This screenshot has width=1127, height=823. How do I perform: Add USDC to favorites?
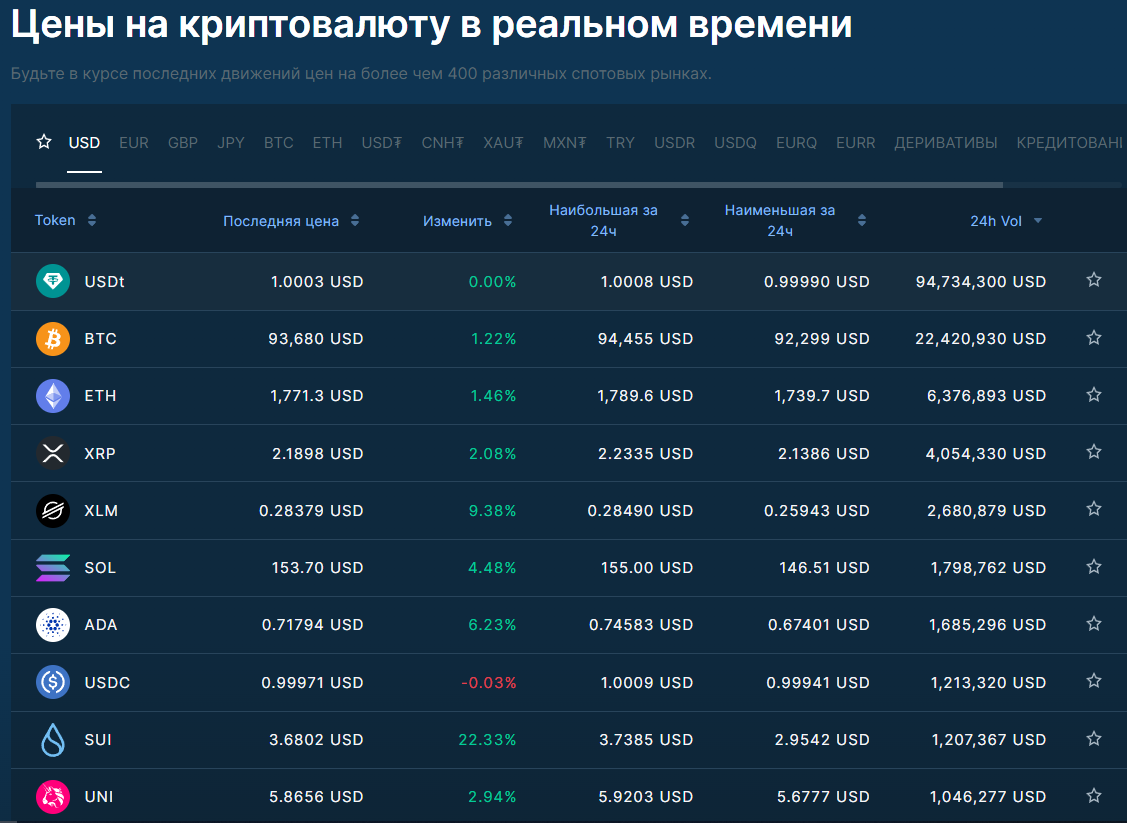[x=1094, y=681]
